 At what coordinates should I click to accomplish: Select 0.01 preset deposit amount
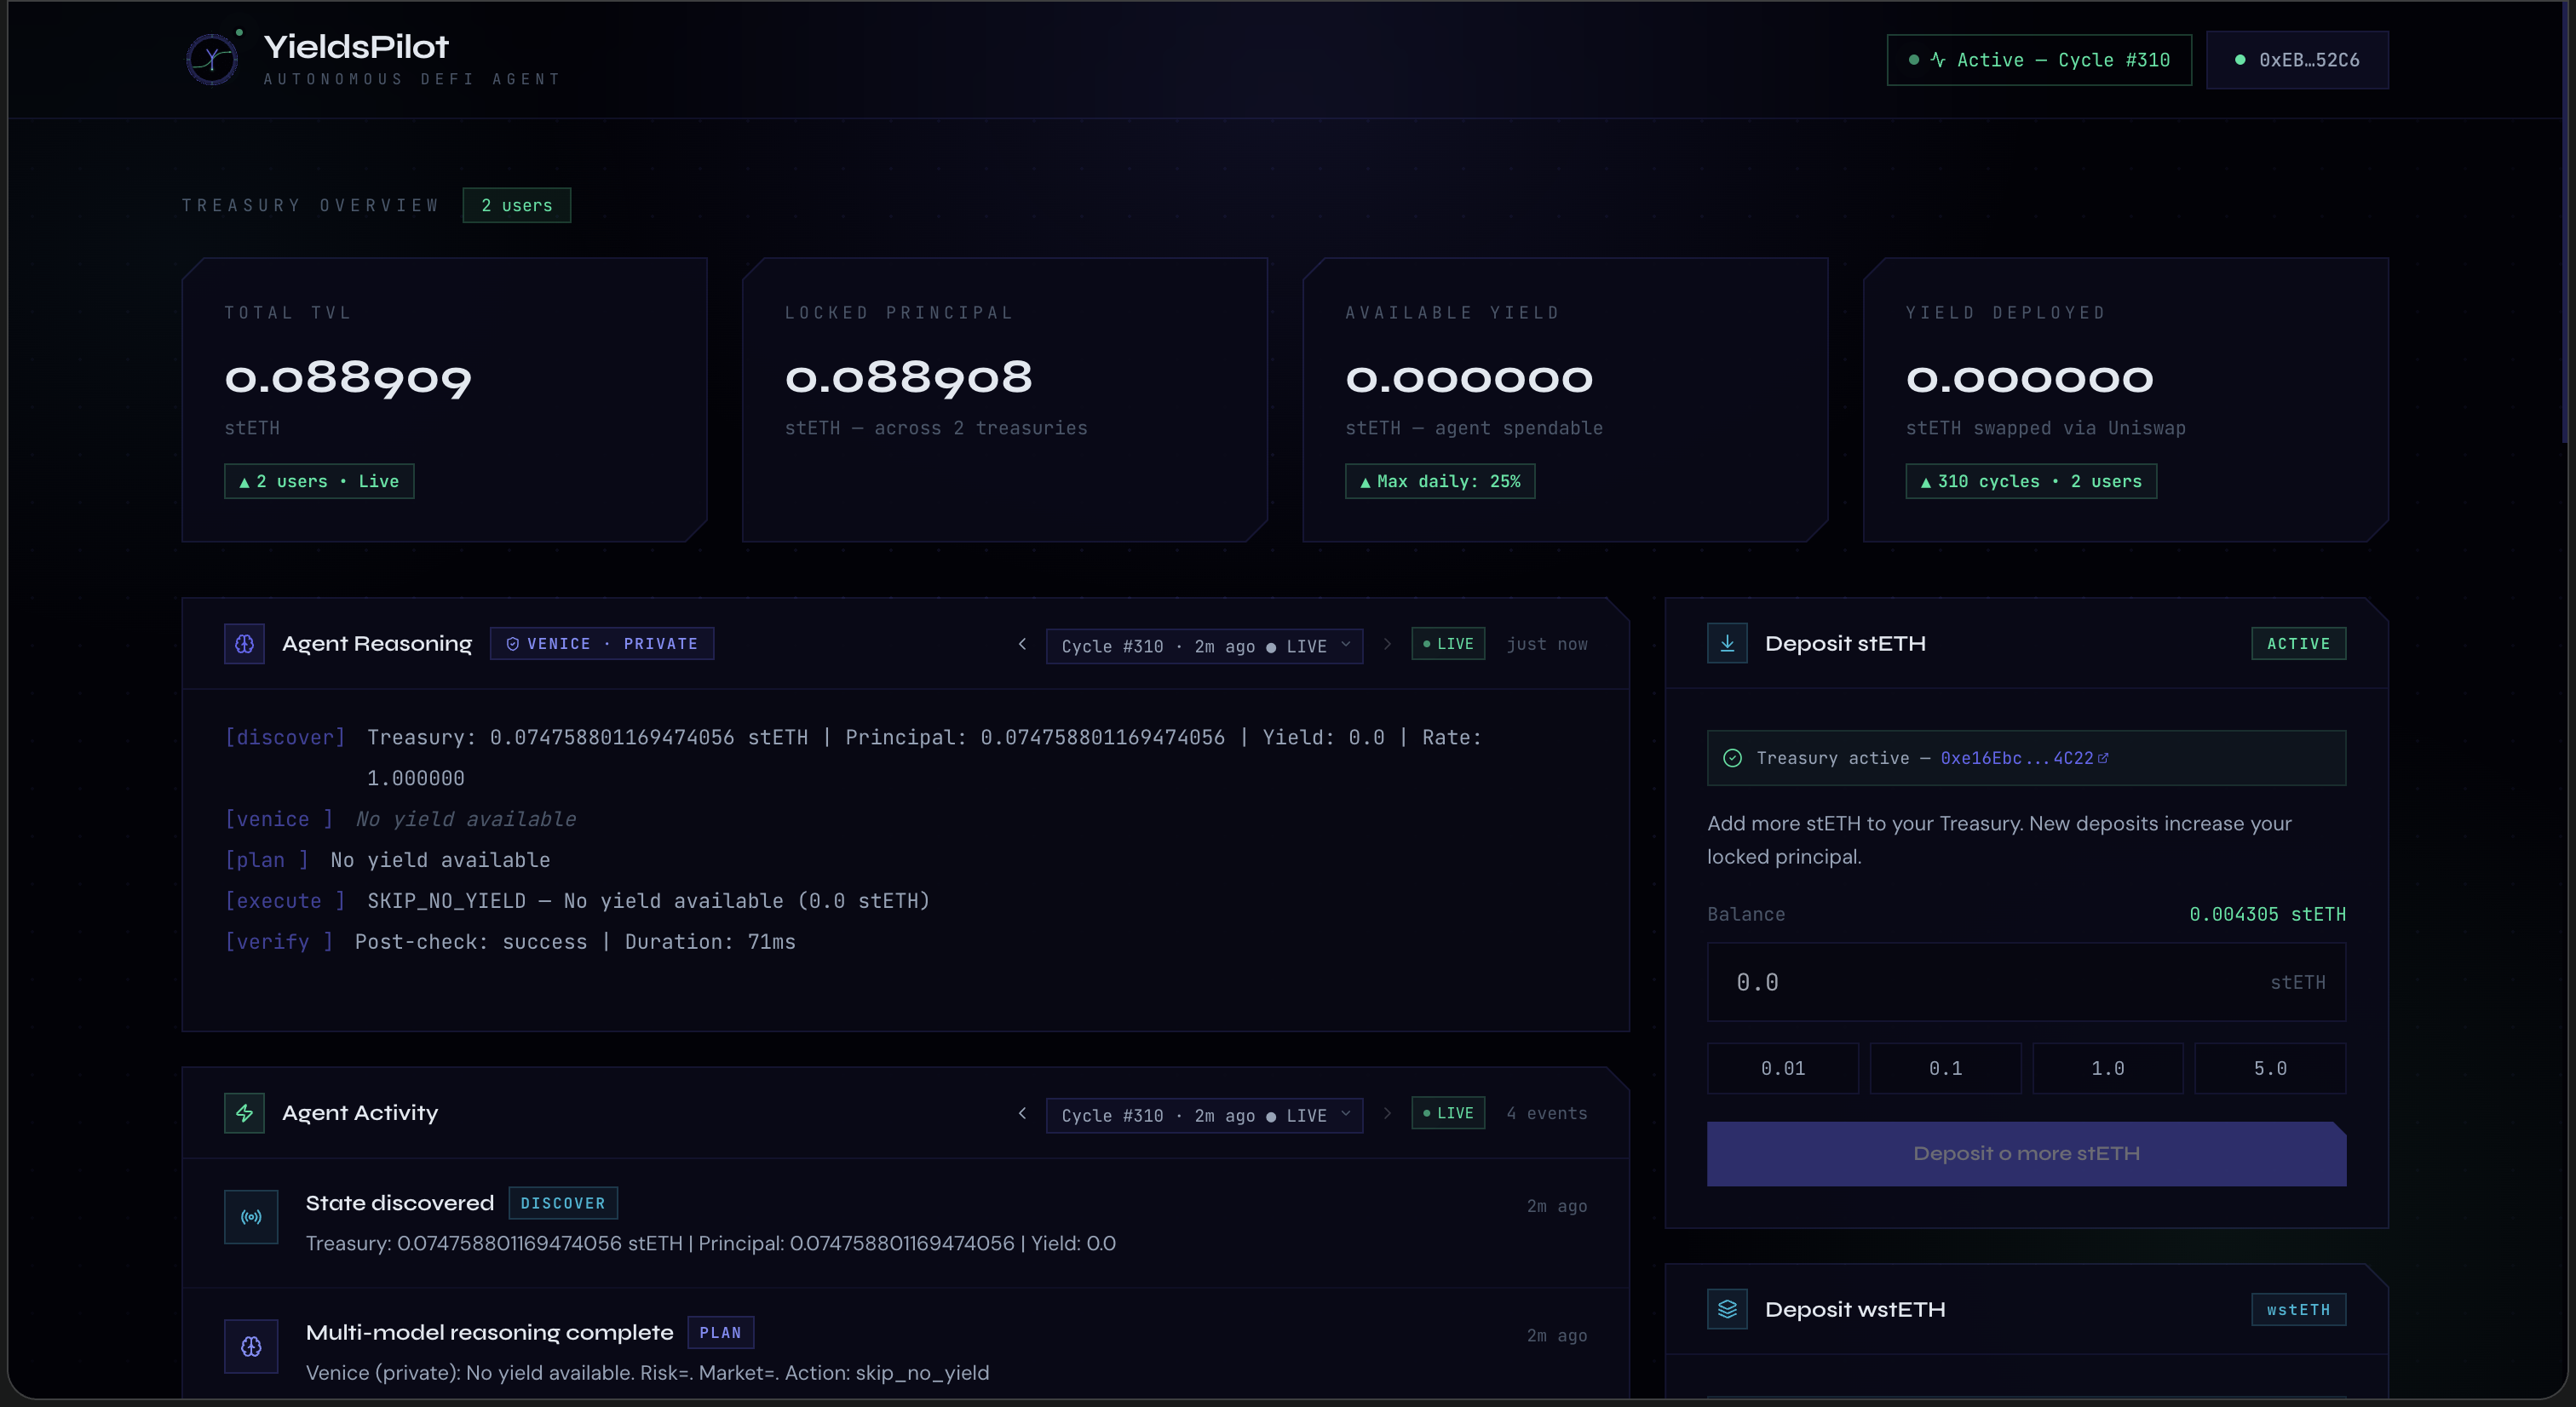coord(1783,1068)
